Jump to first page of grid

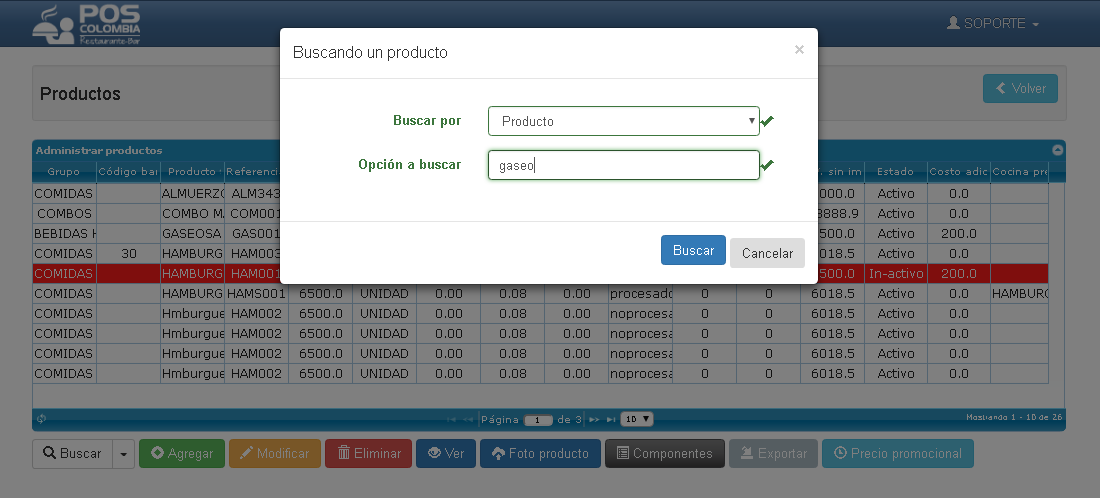(x=452, y=419)
